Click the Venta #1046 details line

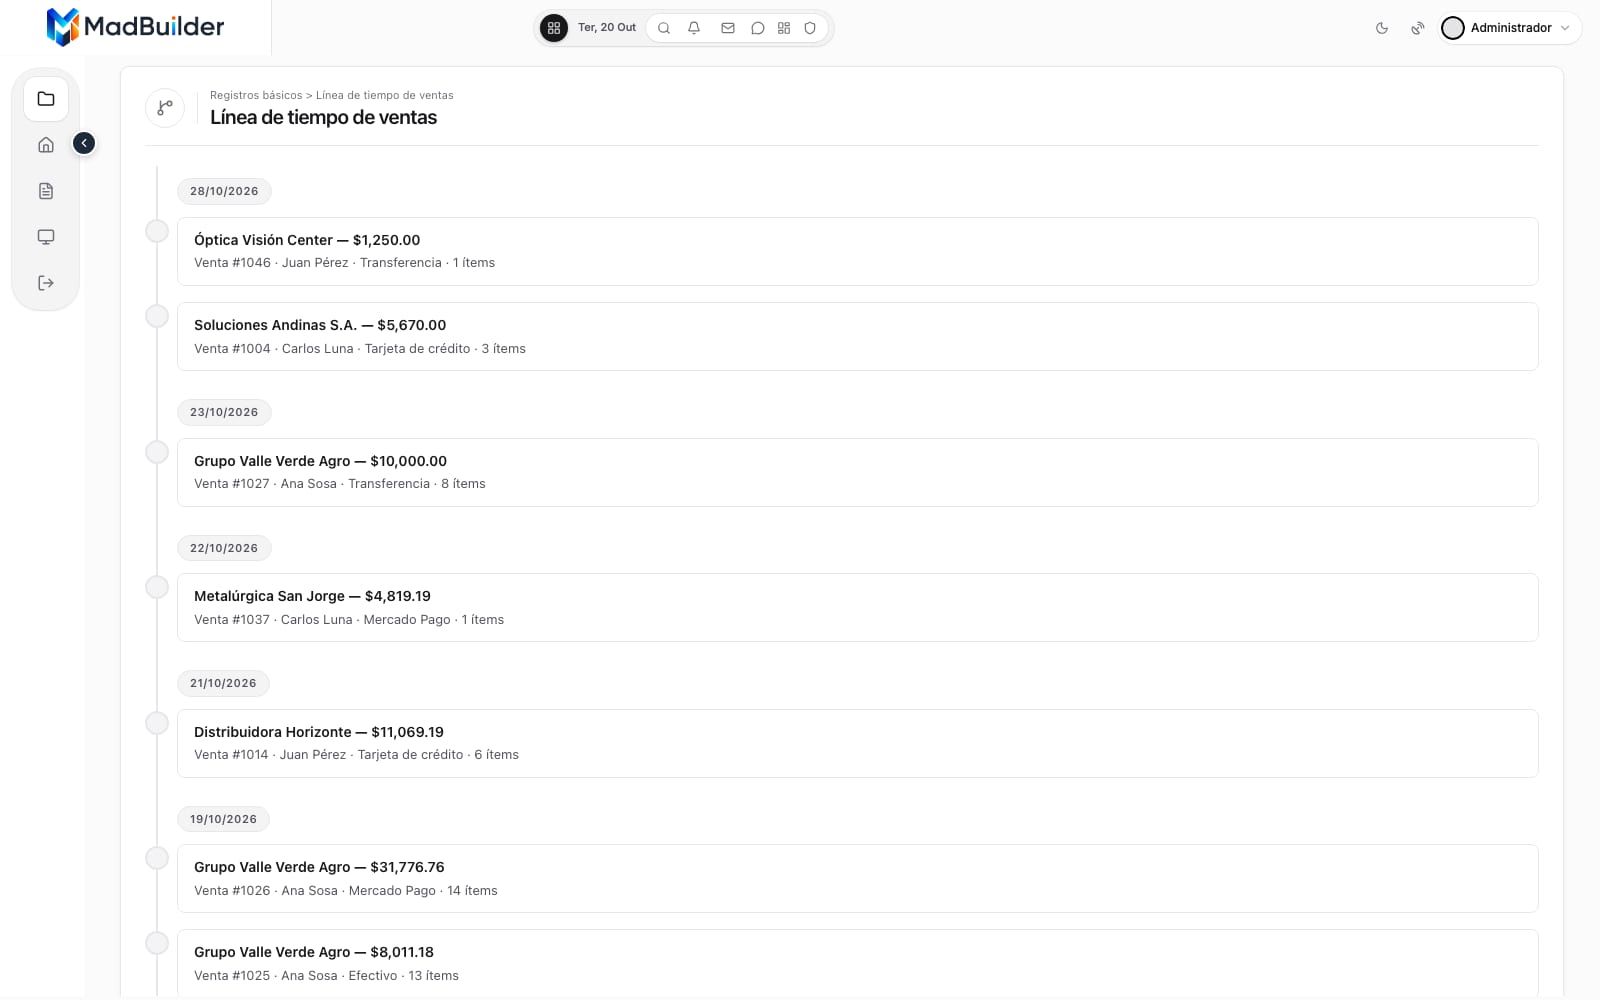pyautogui.click(x=344, y=263)
